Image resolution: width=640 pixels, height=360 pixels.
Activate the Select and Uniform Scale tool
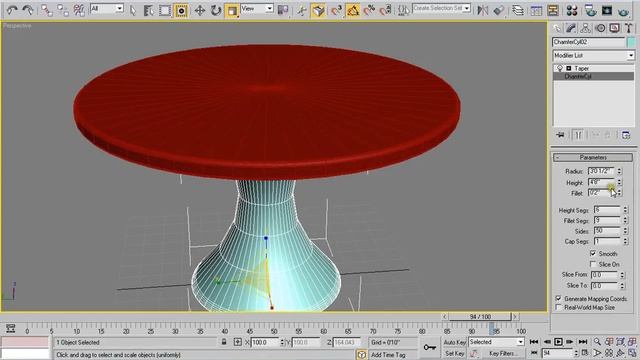232,10
